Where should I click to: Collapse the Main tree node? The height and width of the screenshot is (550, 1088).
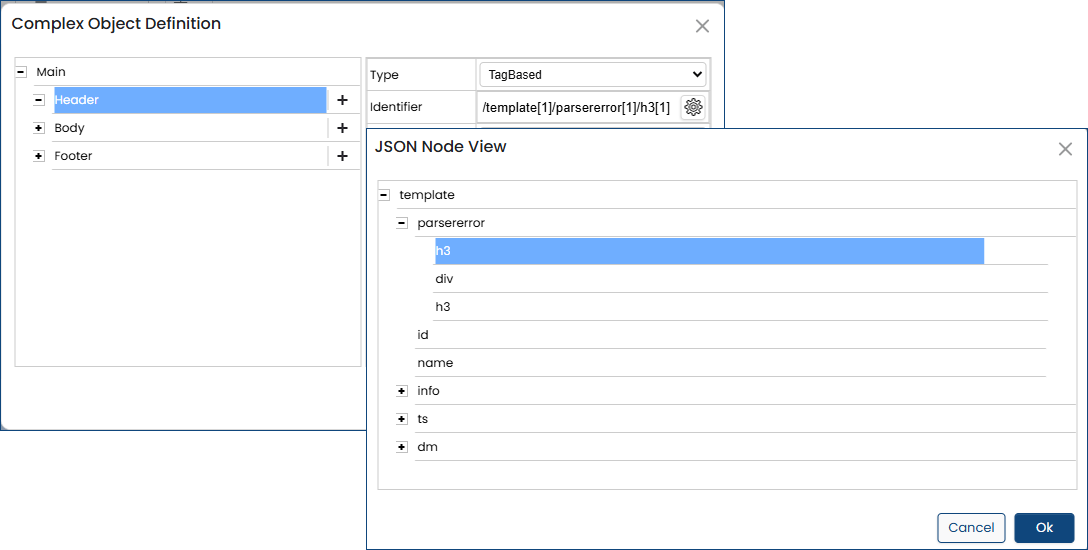21,72
